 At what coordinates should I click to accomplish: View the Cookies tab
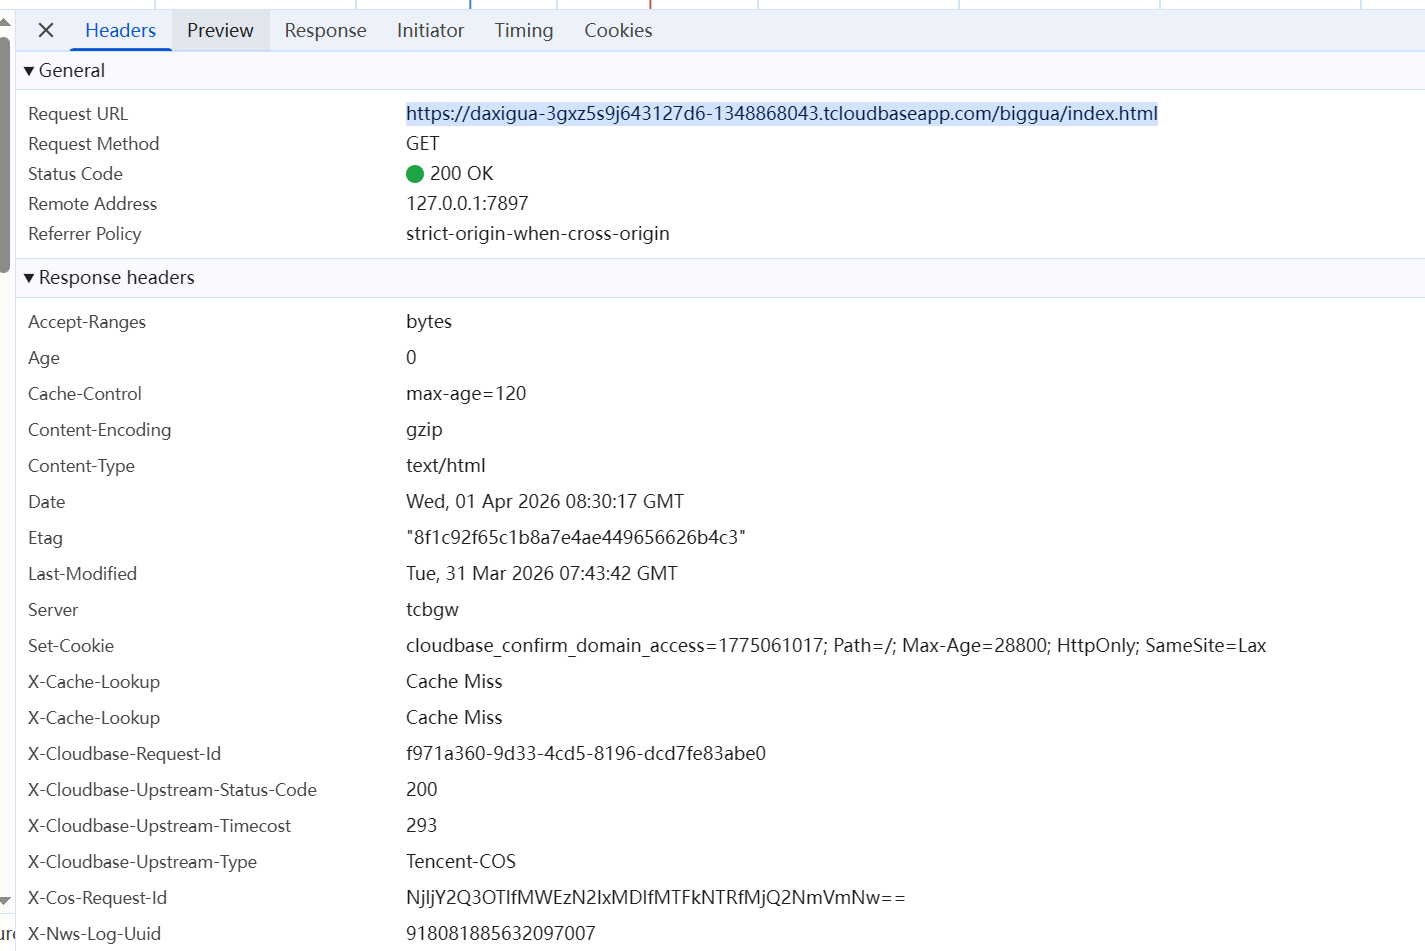coord(618,31)
